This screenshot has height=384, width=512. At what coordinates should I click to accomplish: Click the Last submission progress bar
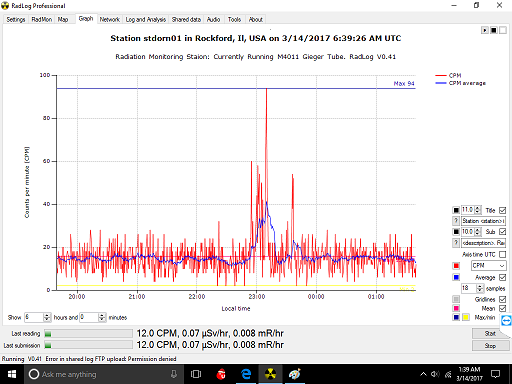[88, 345]
